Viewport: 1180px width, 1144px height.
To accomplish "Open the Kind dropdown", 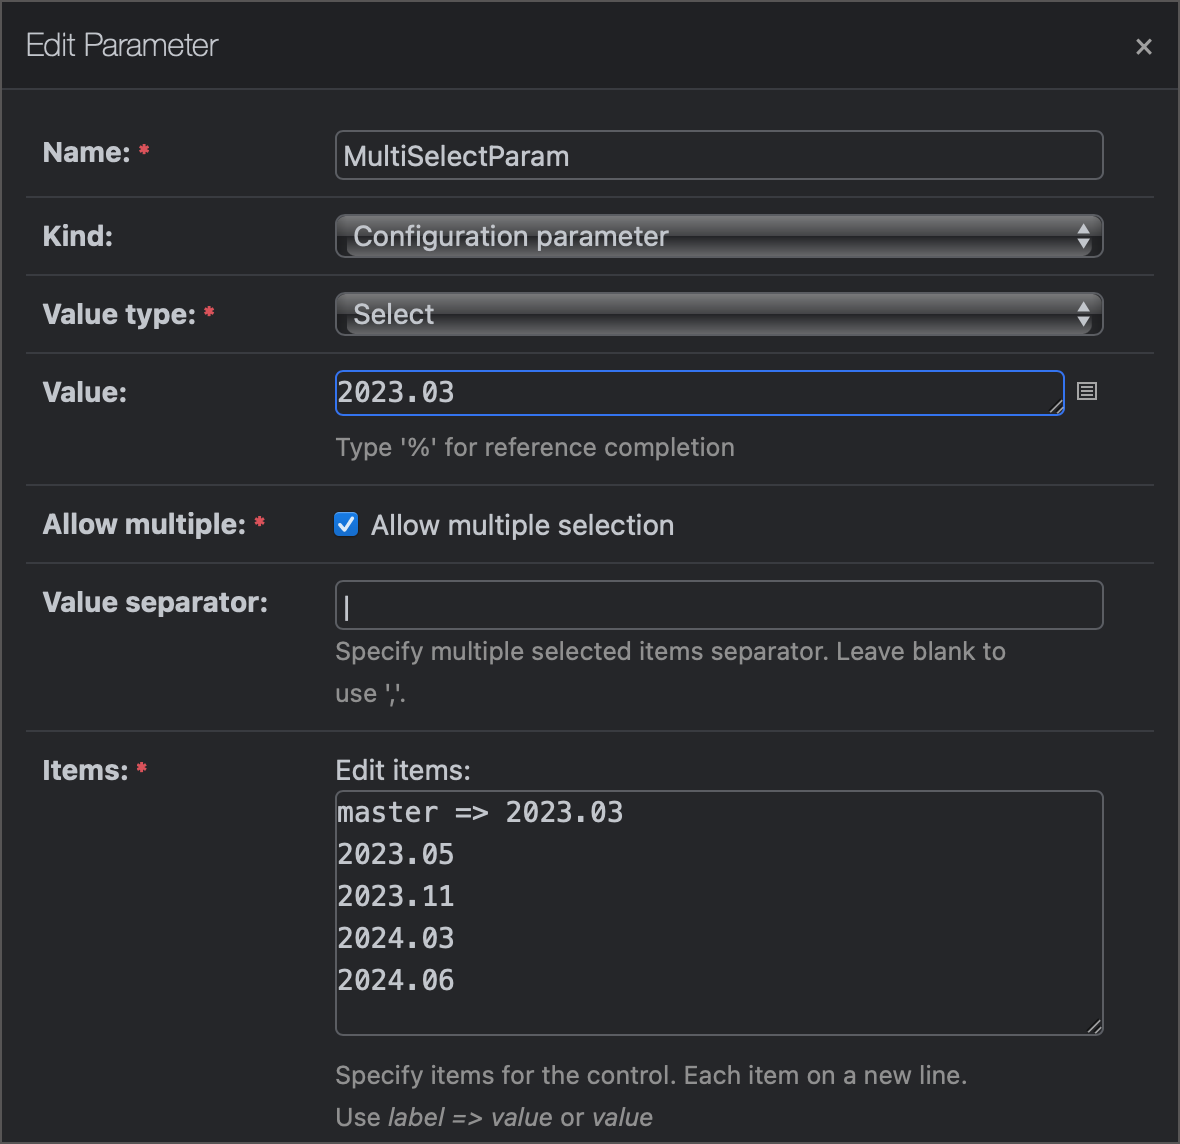I will point(718,236).
